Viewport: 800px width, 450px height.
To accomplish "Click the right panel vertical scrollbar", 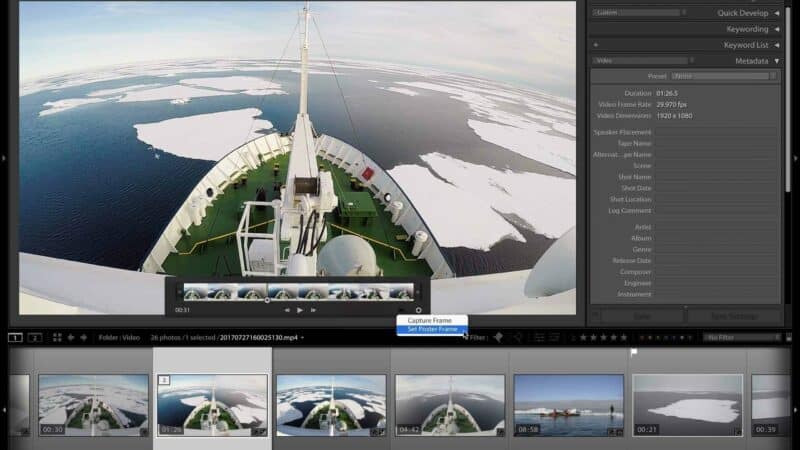I will pos(788,99).
